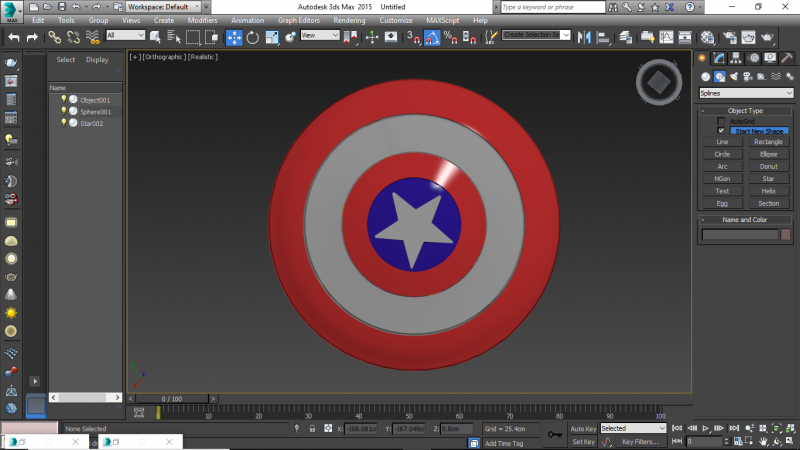Open the Graph Editors menu
The height and width of the screenshot is (450, 800).
point(299,20)
